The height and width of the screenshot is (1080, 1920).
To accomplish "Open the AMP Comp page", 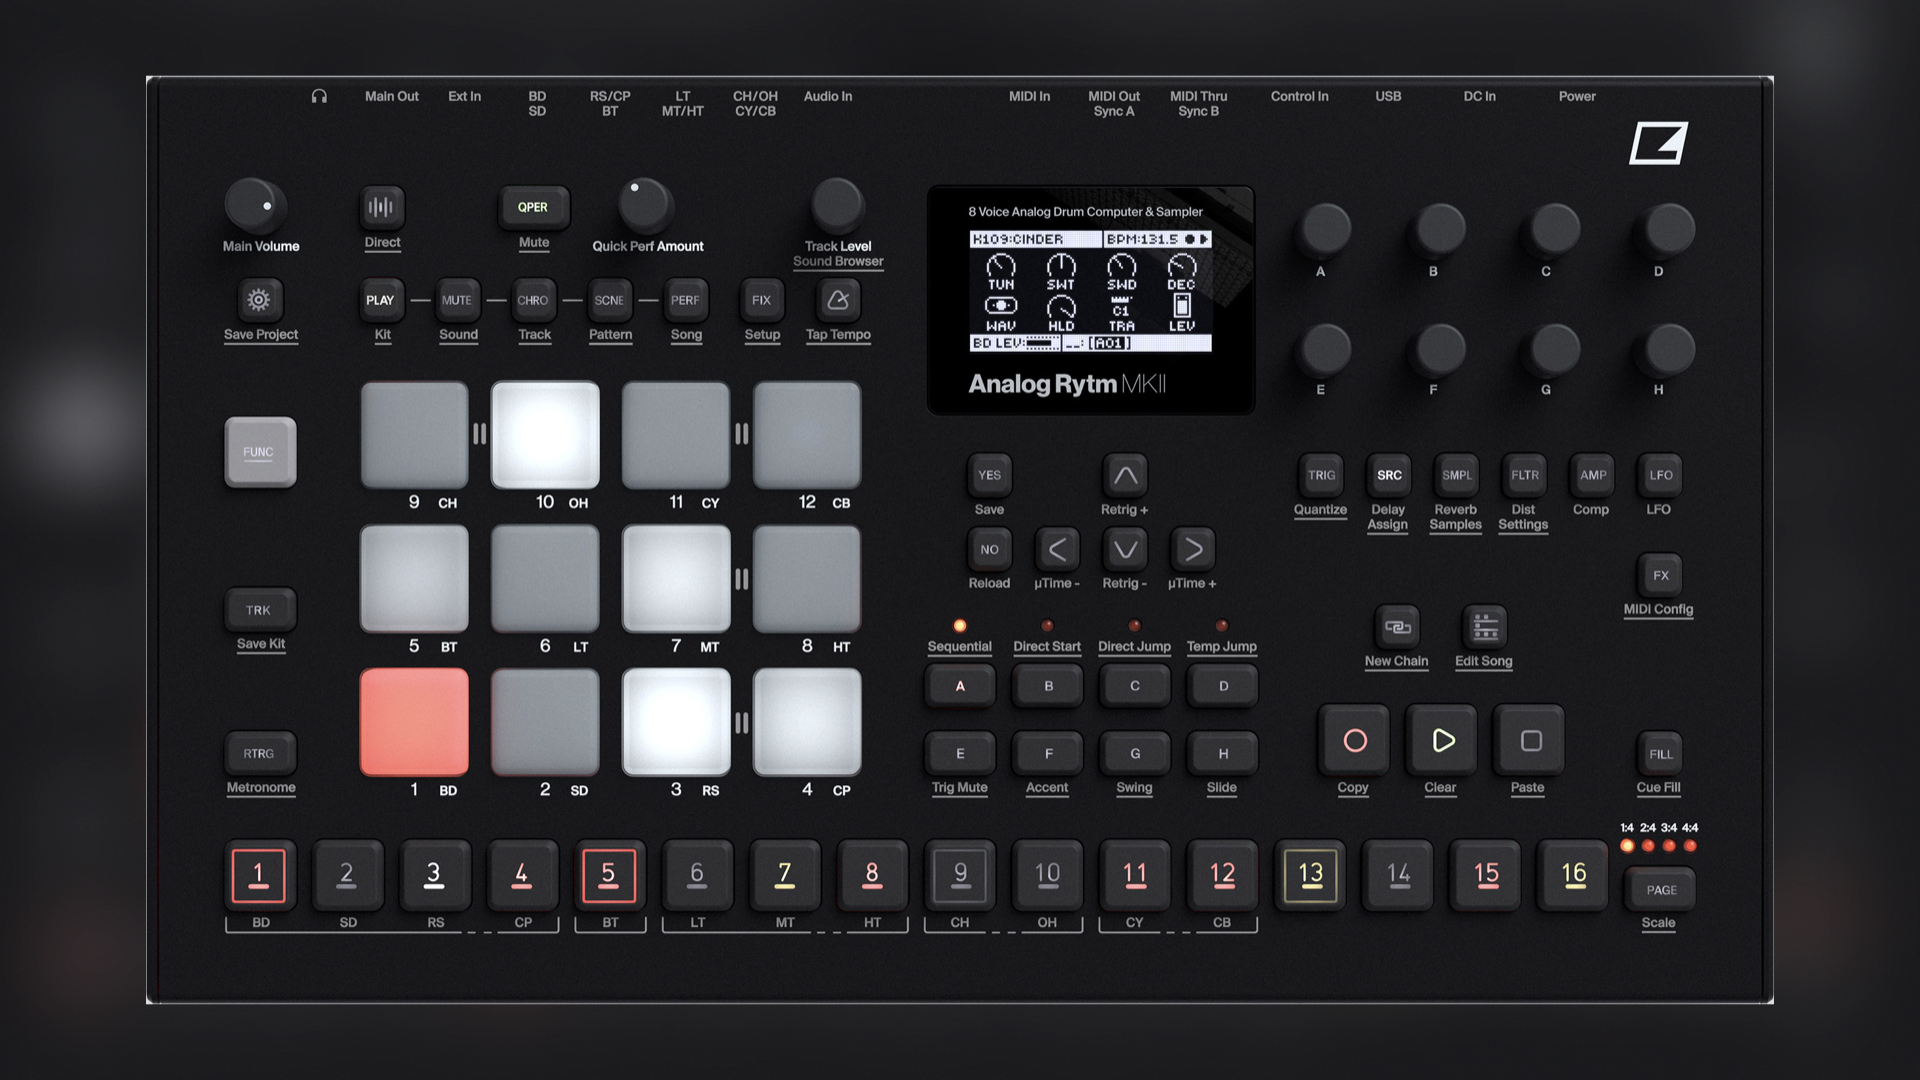I will (1593, 475).
